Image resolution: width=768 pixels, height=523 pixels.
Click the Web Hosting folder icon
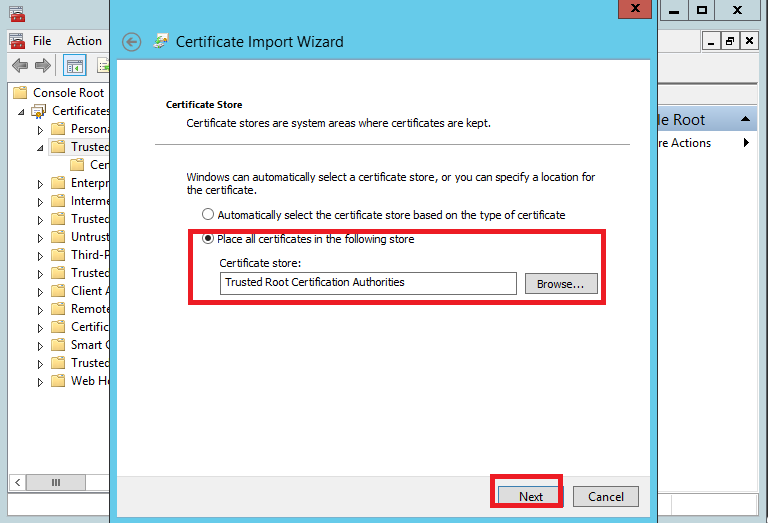pos(58,381)
